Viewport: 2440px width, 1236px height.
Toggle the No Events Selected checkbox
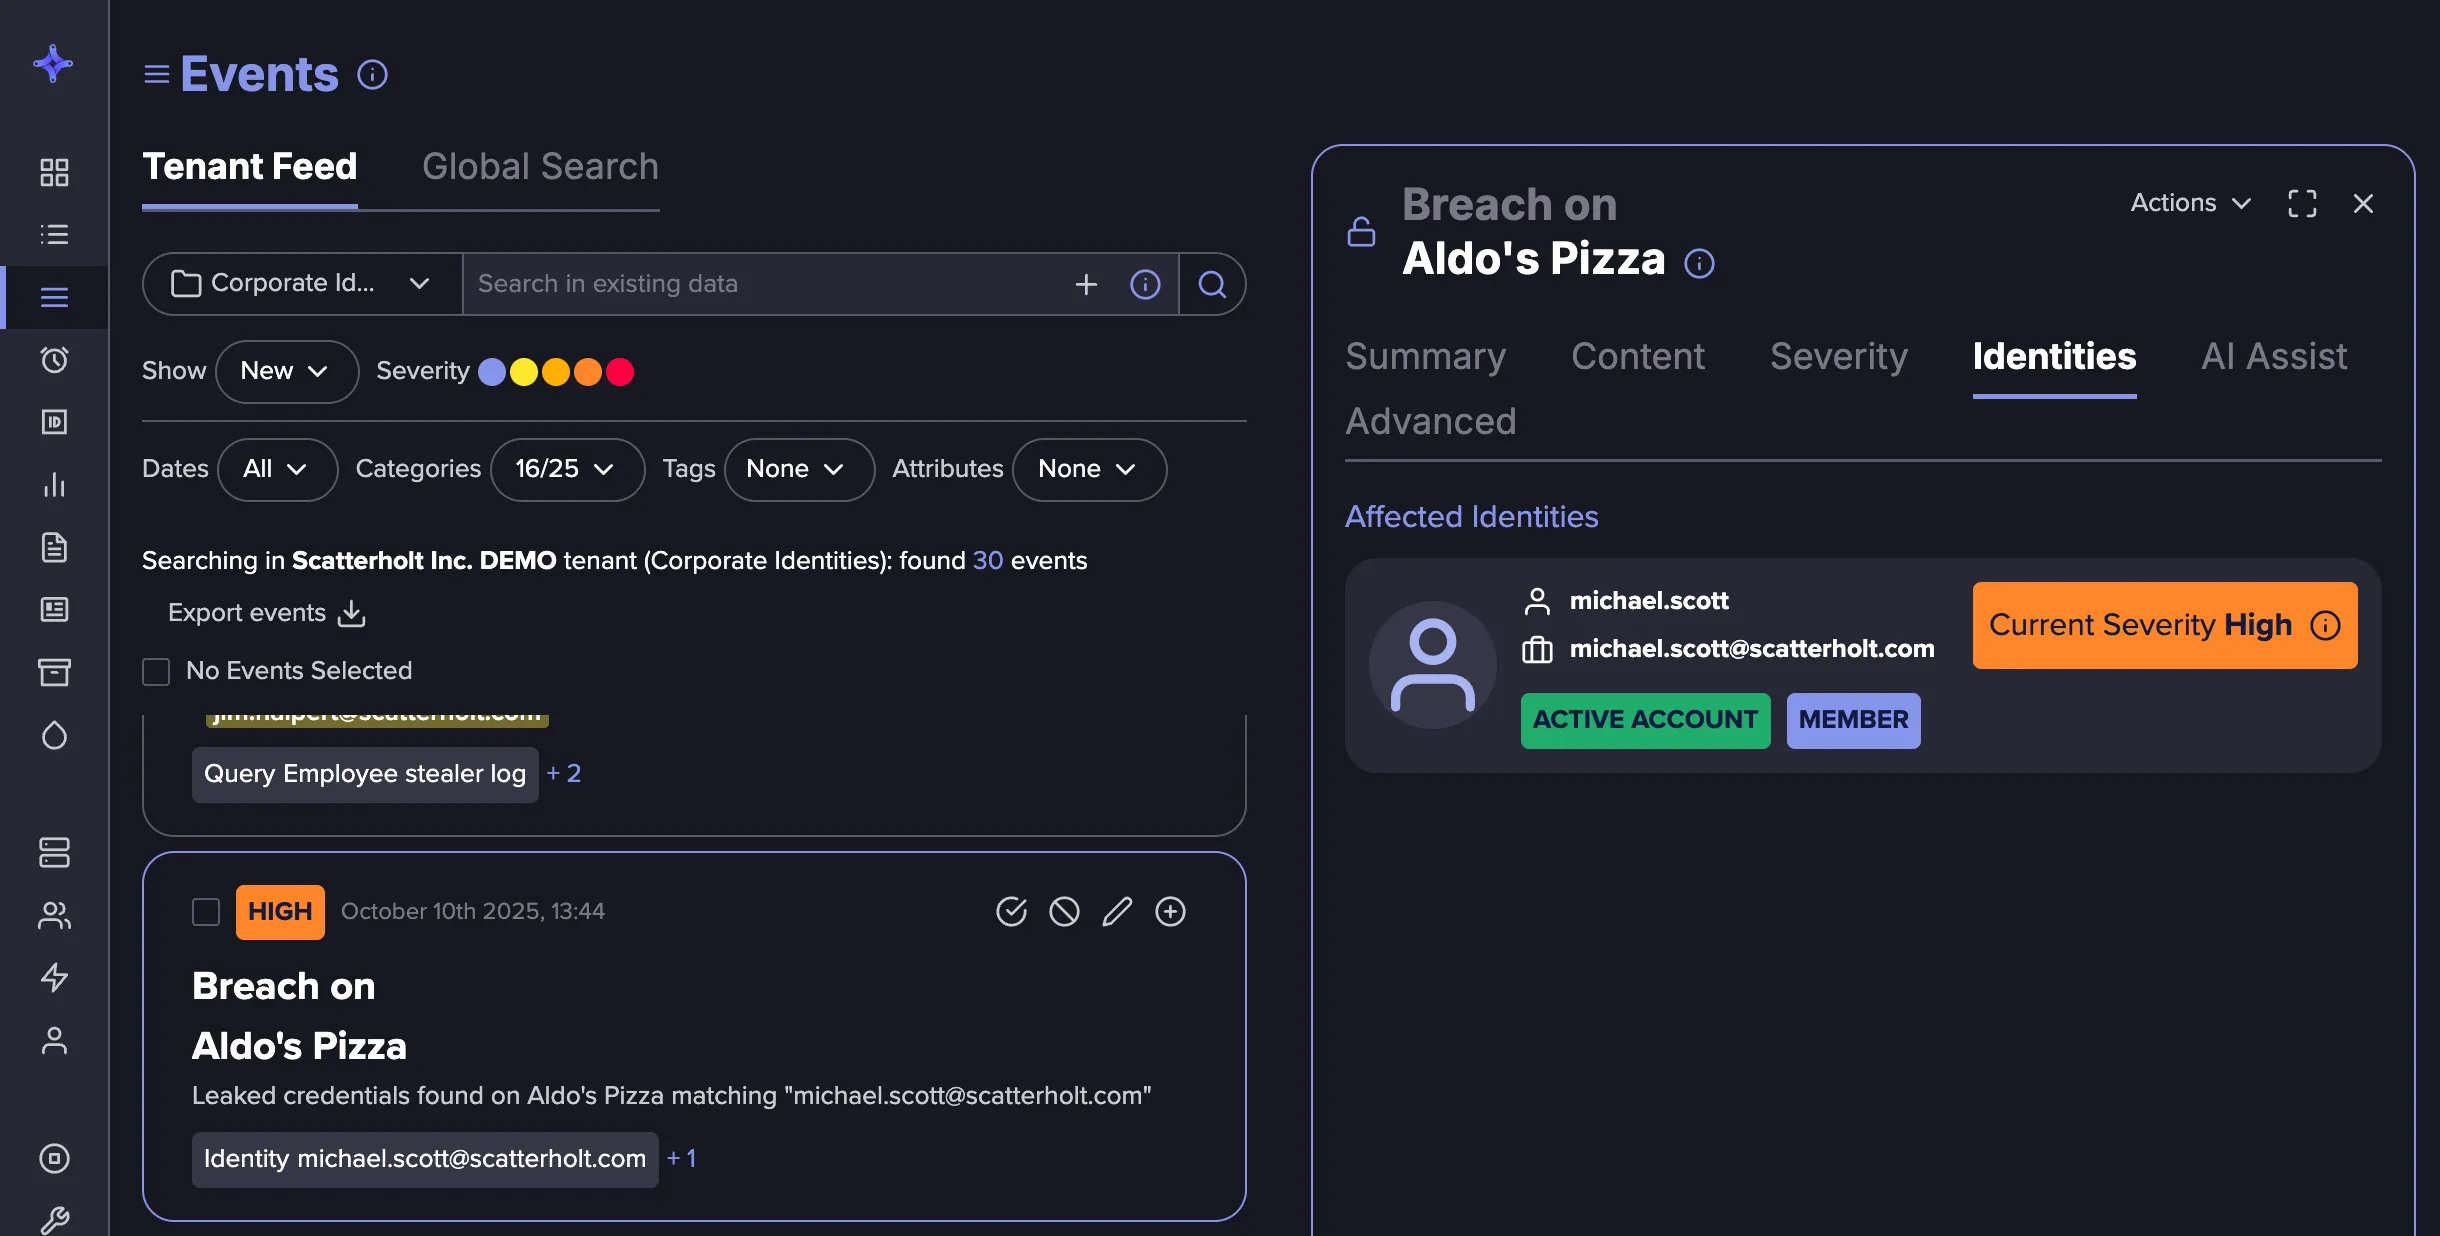[156, 671]
